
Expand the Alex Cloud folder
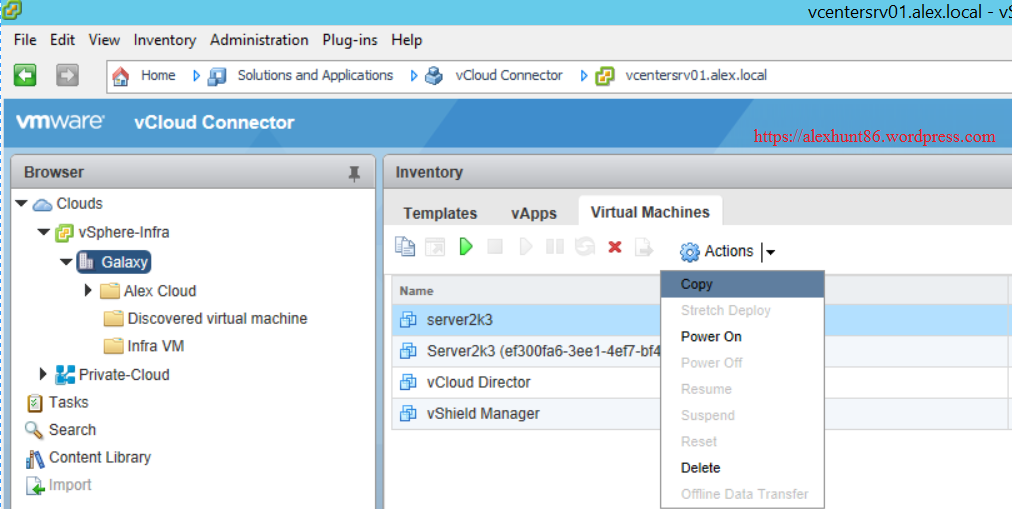point(88,291)
